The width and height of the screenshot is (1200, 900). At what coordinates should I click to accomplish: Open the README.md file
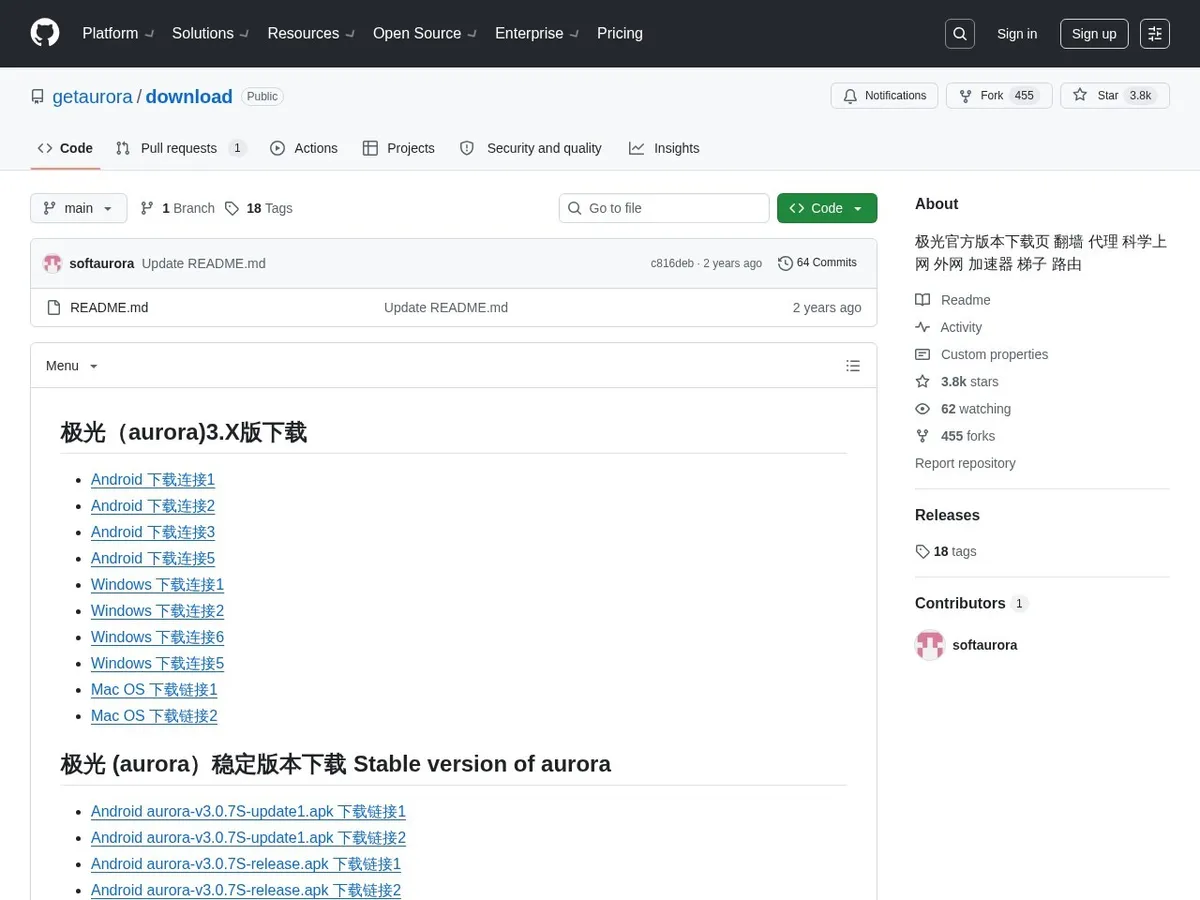[109, 308]
